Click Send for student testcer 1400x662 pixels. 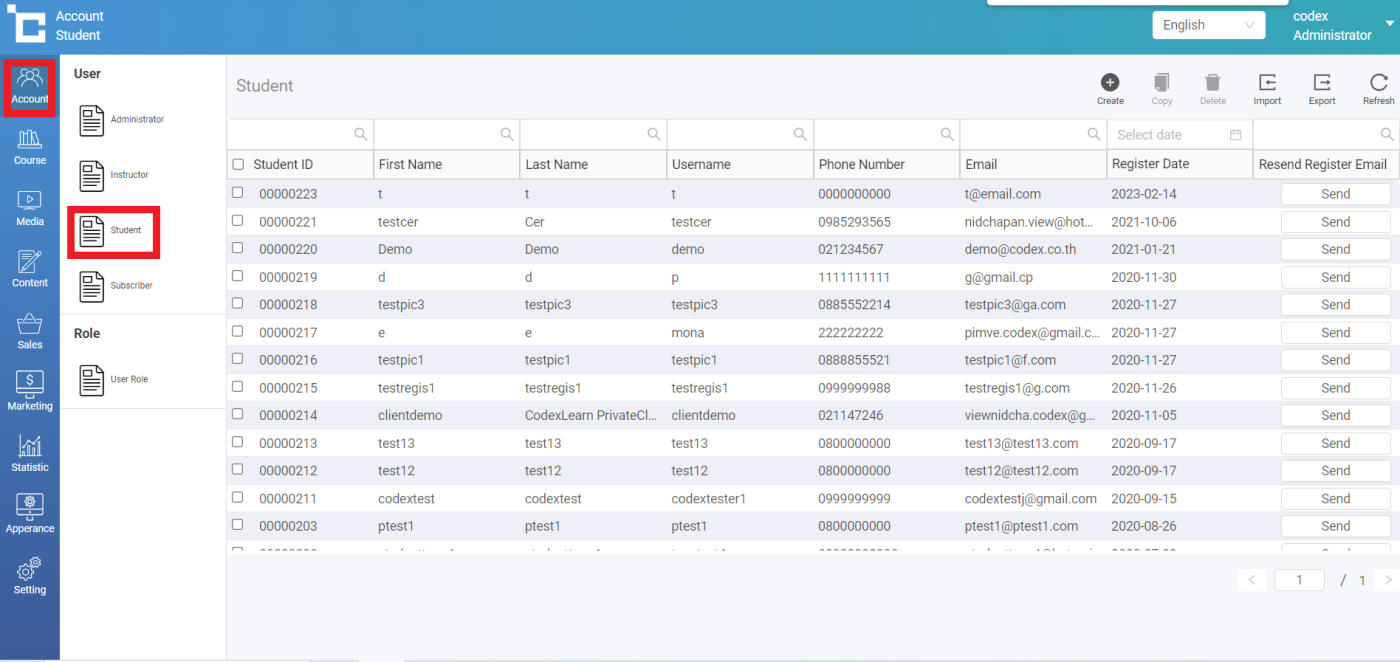1335,222
